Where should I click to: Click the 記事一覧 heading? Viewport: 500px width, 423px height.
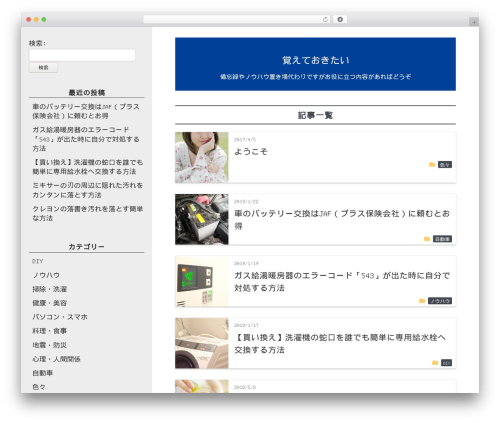point(315,115)
